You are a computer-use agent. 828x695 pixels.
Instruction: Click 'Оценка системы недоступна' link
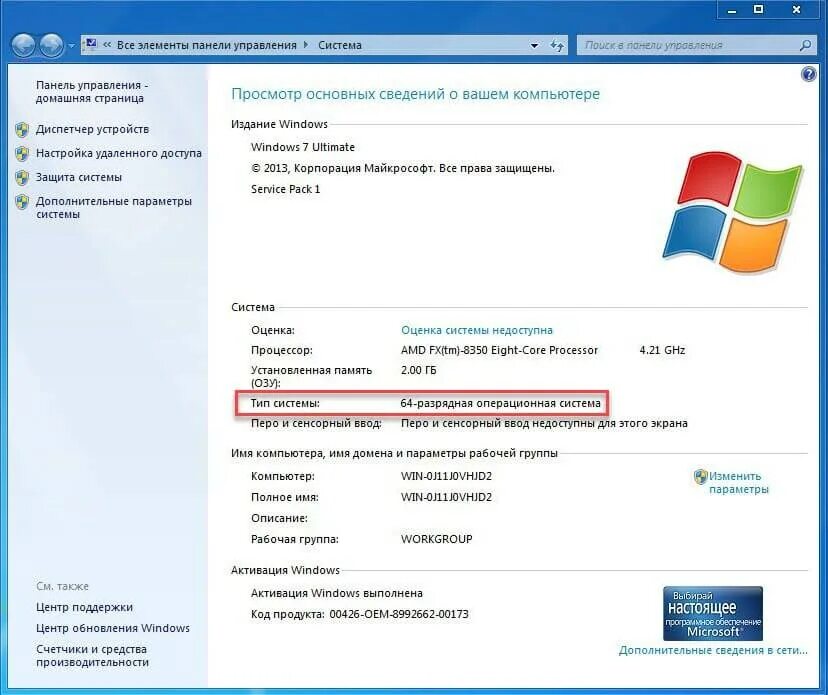tap(477, 330)
